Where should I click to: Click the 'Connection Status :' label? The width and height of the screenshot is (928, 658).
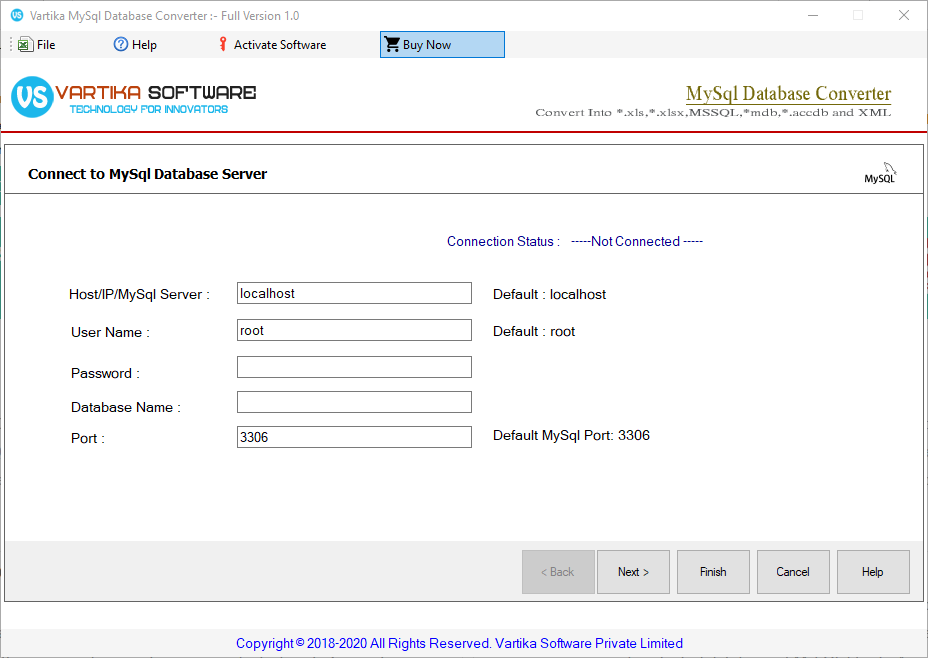click(503, 241)
